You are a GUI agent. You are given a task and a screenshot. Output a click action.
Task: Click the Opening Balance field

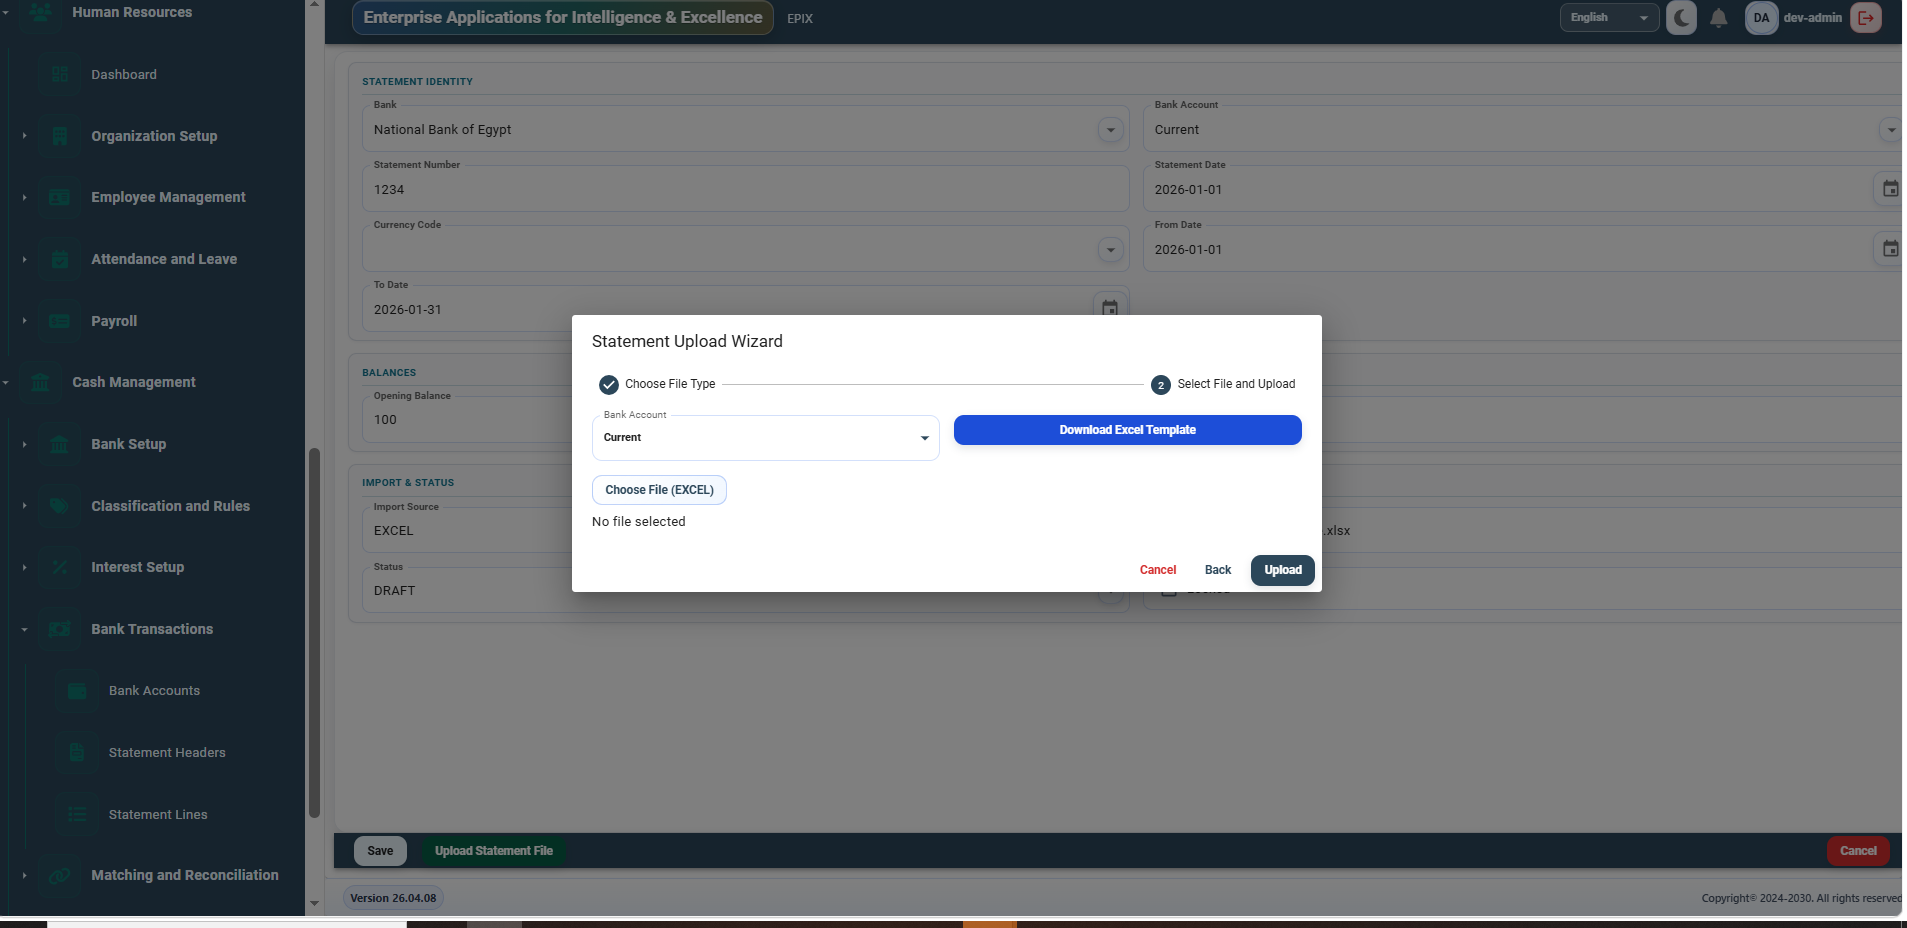click(467, 420)
